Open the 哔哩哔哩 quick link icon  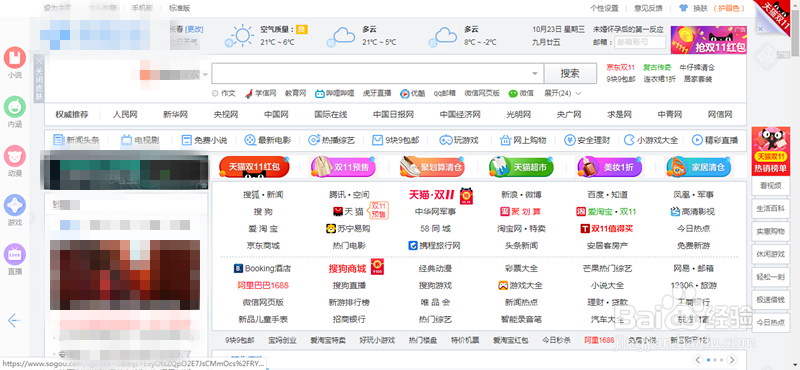(319, 93)
